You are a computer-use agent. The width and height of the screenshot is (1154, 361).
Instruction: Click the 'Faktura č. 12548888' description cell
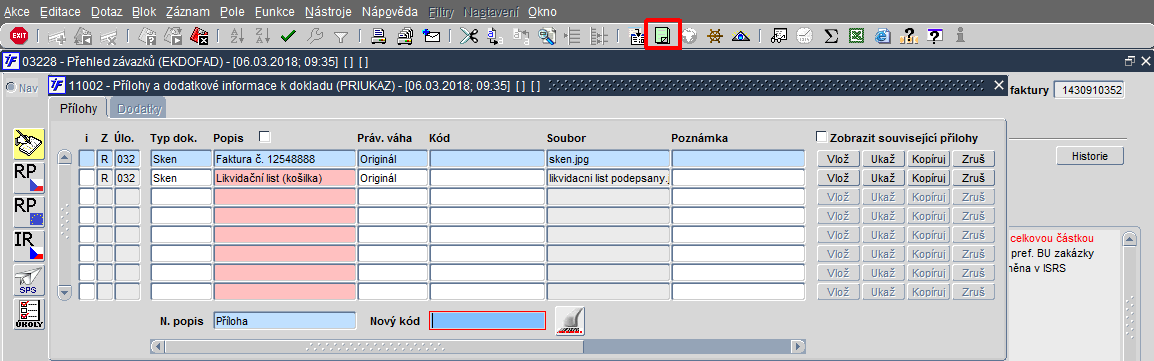coord(284,158)
